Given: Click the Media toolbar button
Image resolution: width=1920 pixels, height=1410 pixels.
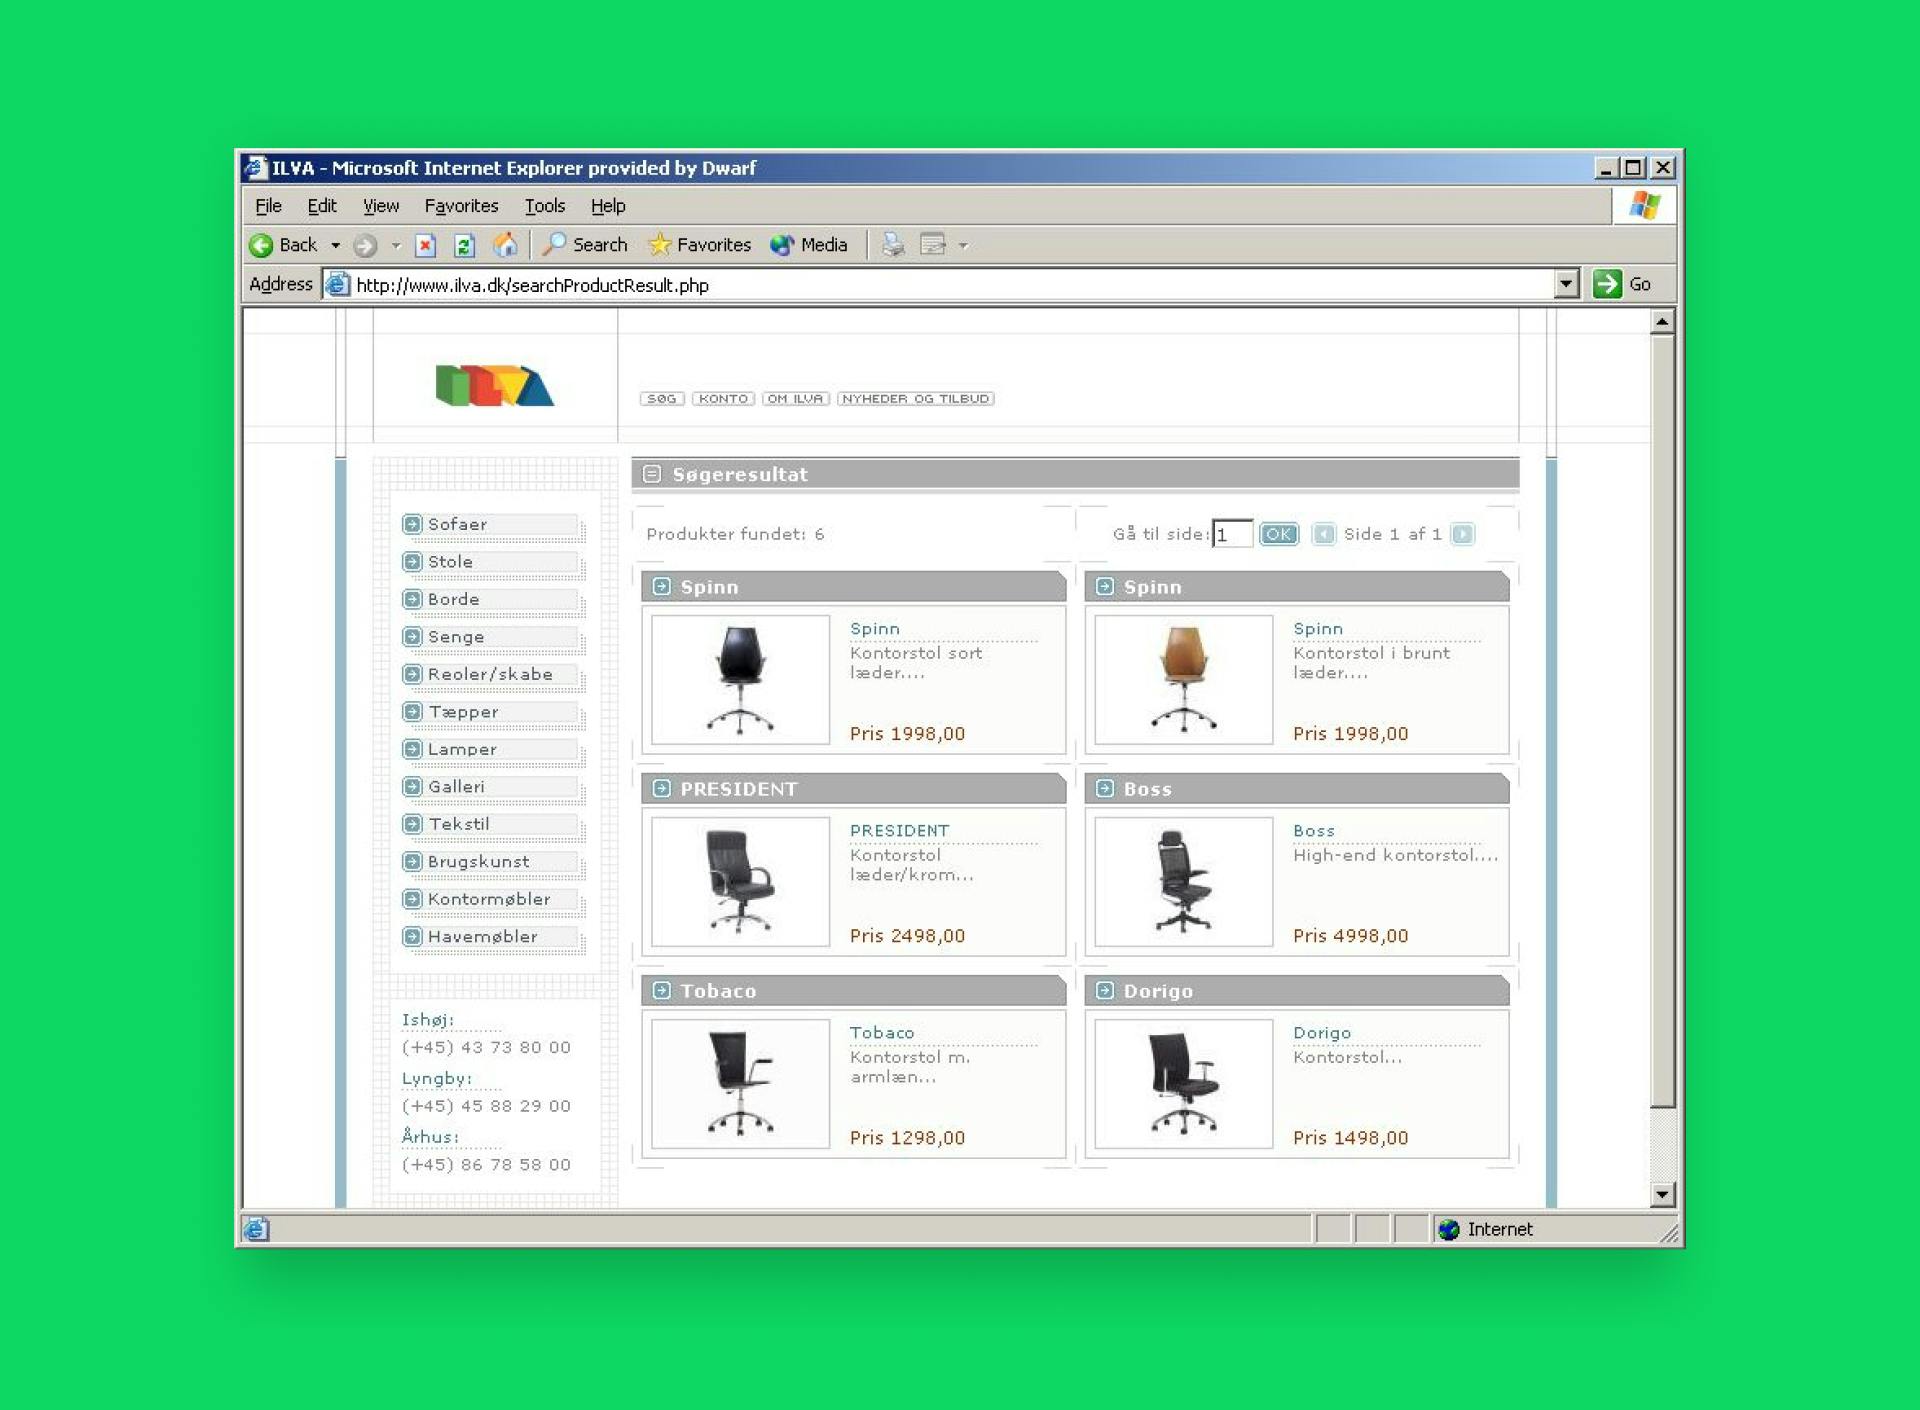Looking at the screenshot, I should [x=809, y=245].
